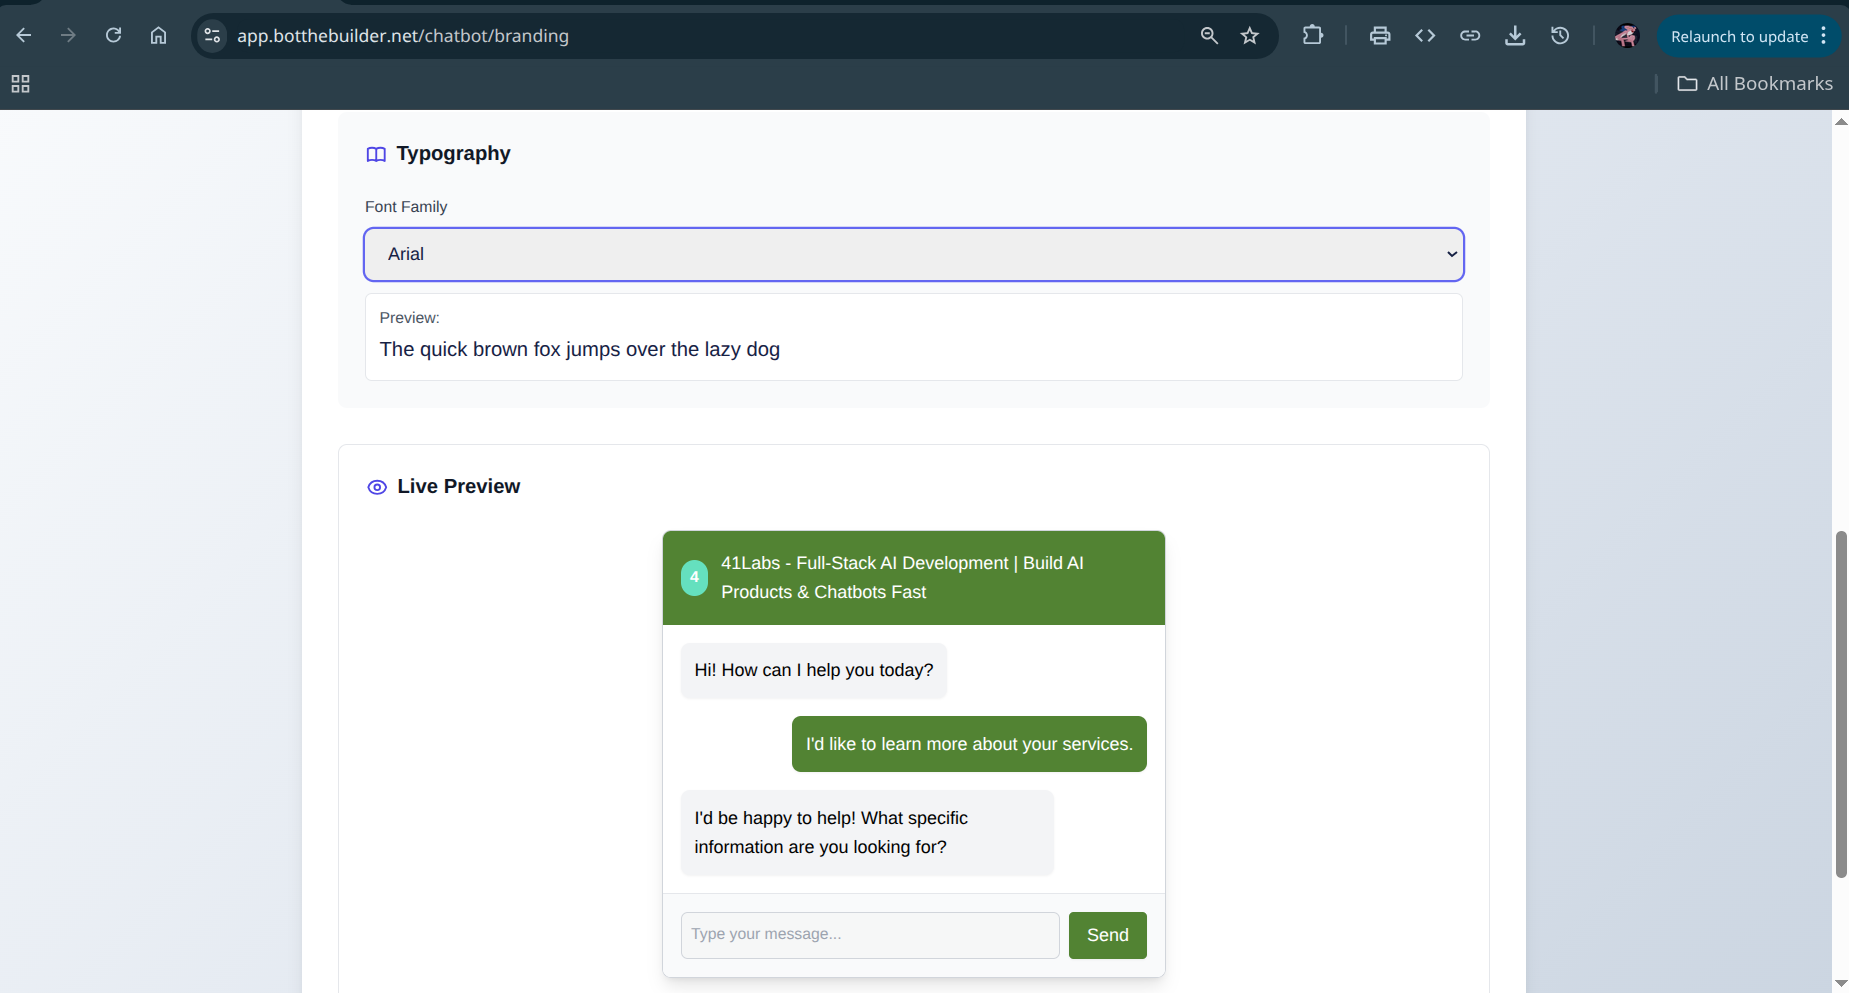
Task: Click the site permissions icon in the address bar
Action: click(211, 35)
